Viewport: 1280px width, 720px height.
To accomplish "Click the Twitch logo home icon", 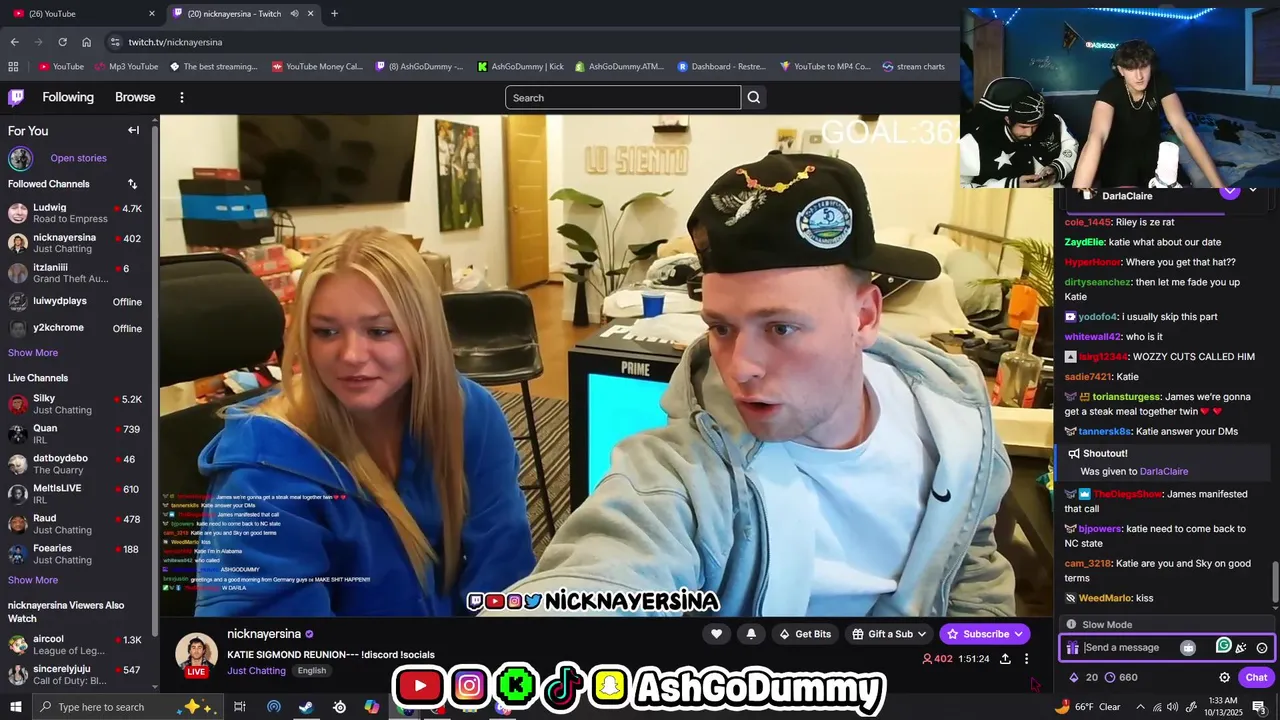I will coord(16,97).
